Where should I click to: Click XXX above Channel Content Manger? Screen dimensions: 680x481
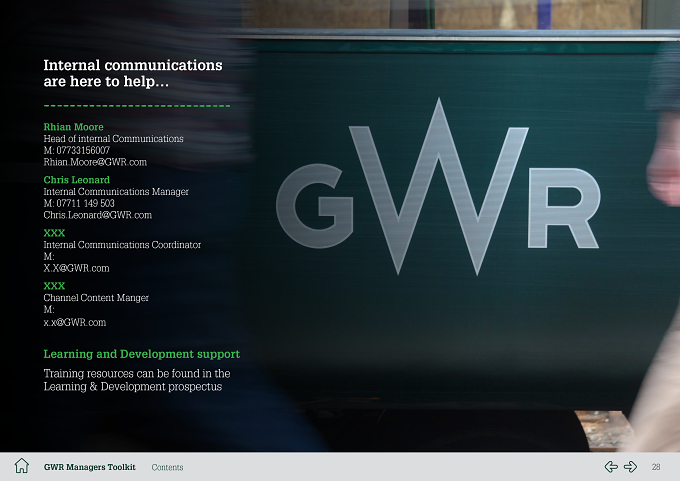pos(54,286)
